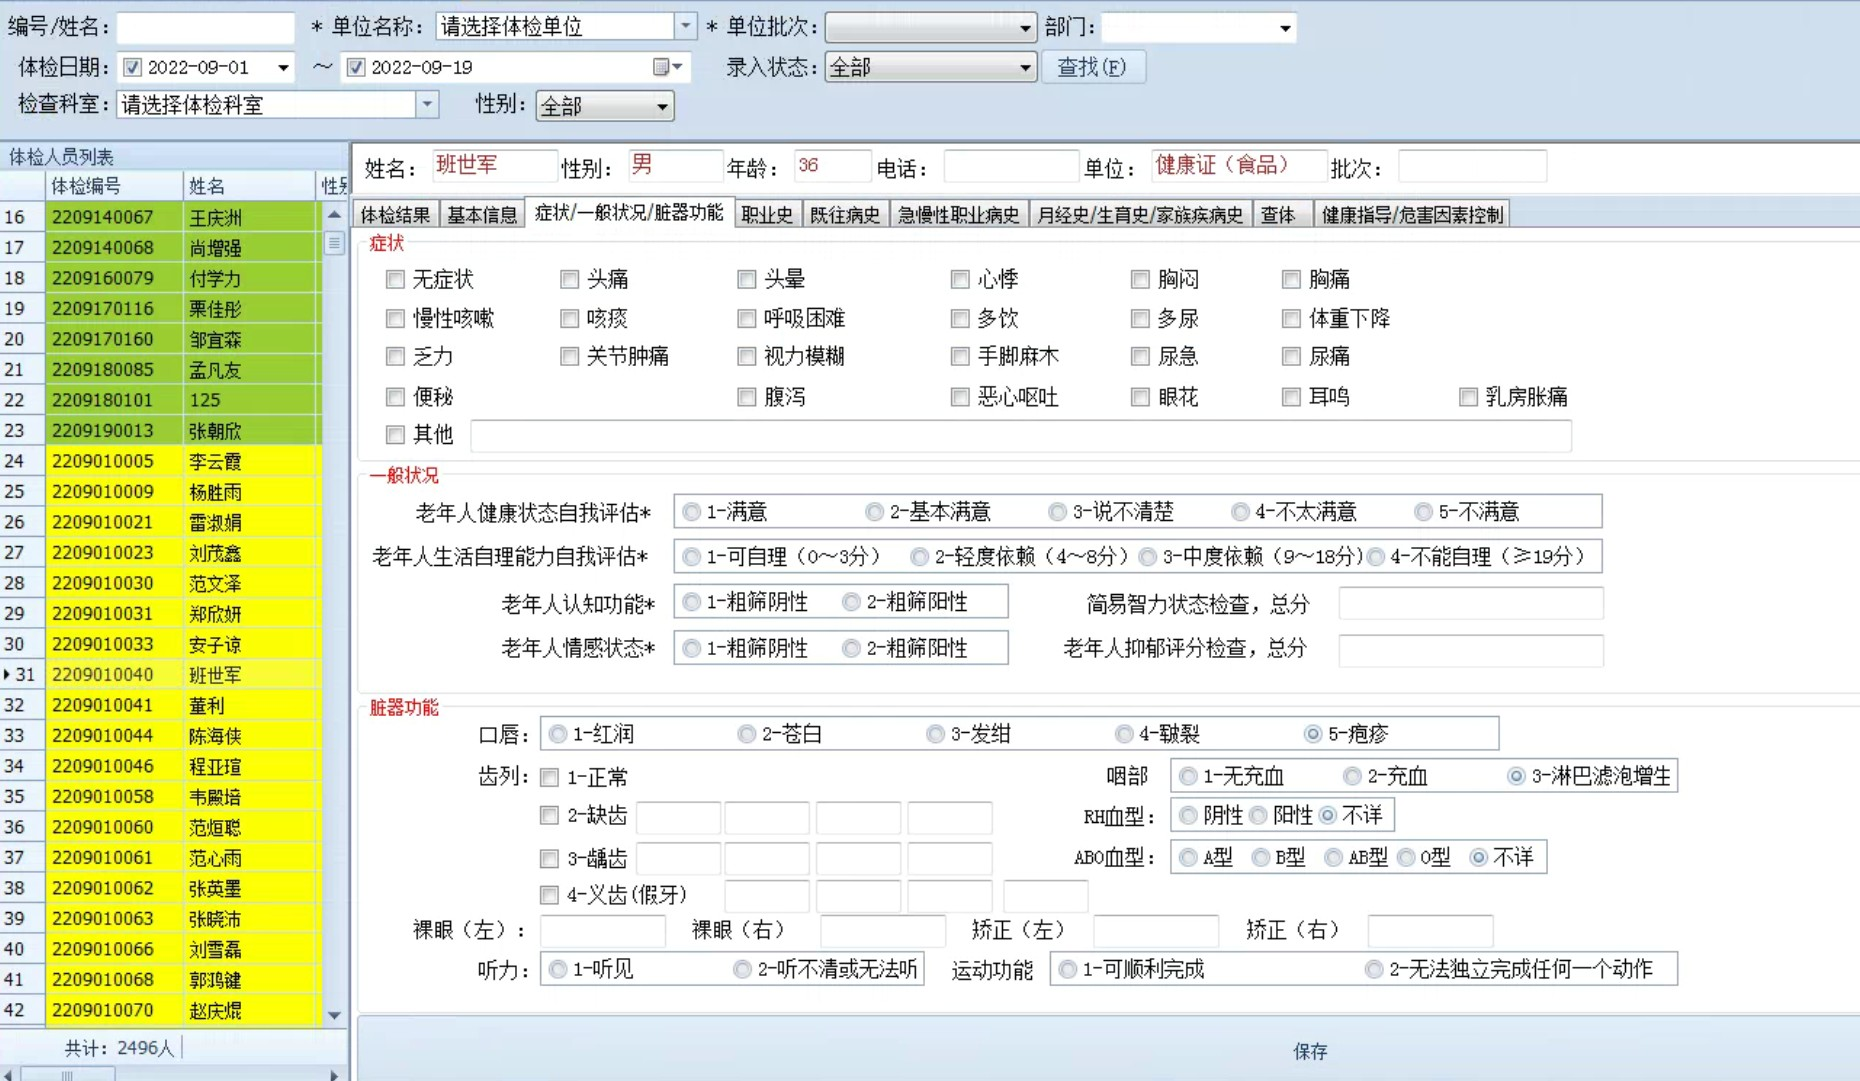Open the 录入状态 dropdown list
Screen dimensions: 1860x1081
click(1024, 67)
